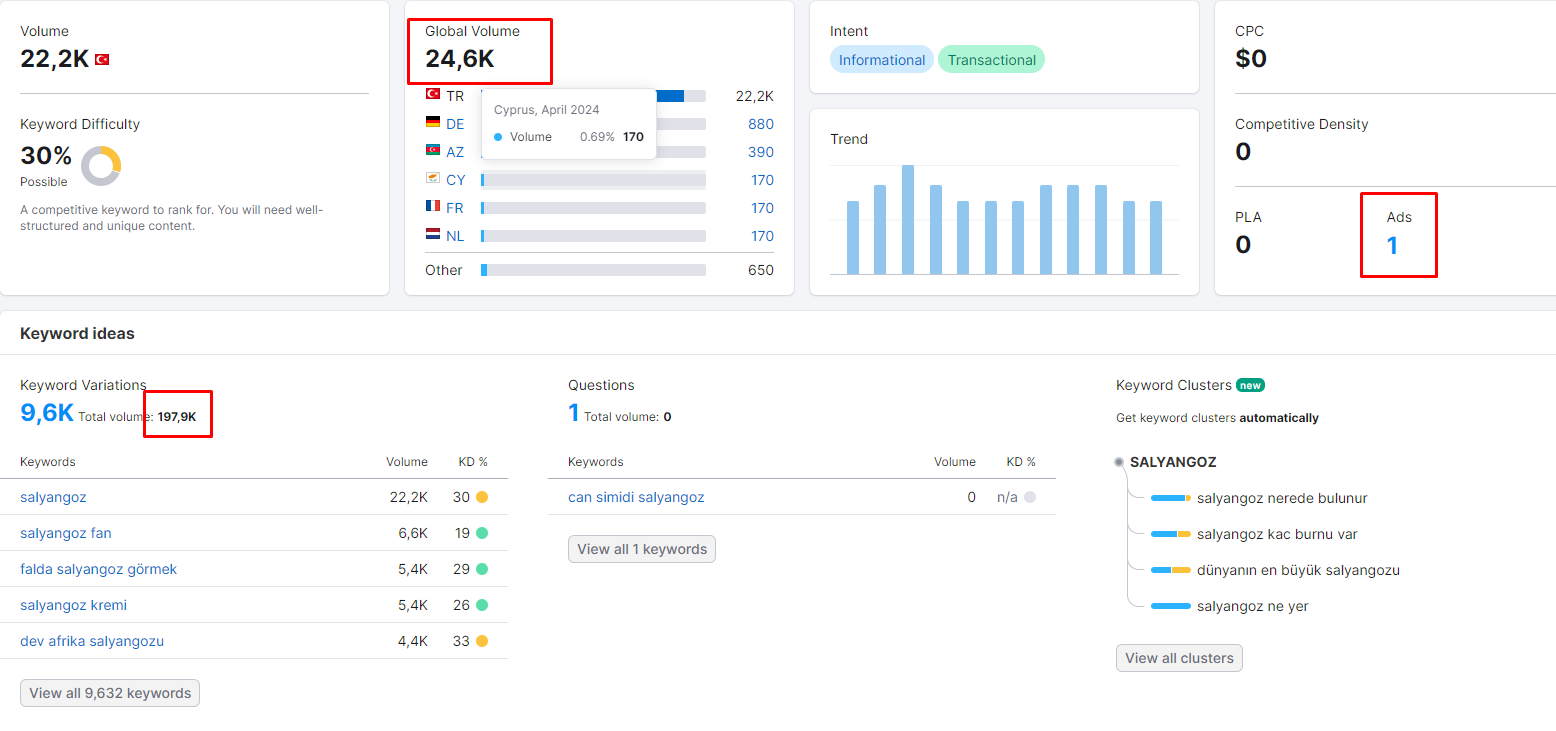Image resolution: width=1556 pixels, height=731 pixels.
Task: Open the dünyanın en büyük salyangozu cluster
Action: click(1298, 570)
